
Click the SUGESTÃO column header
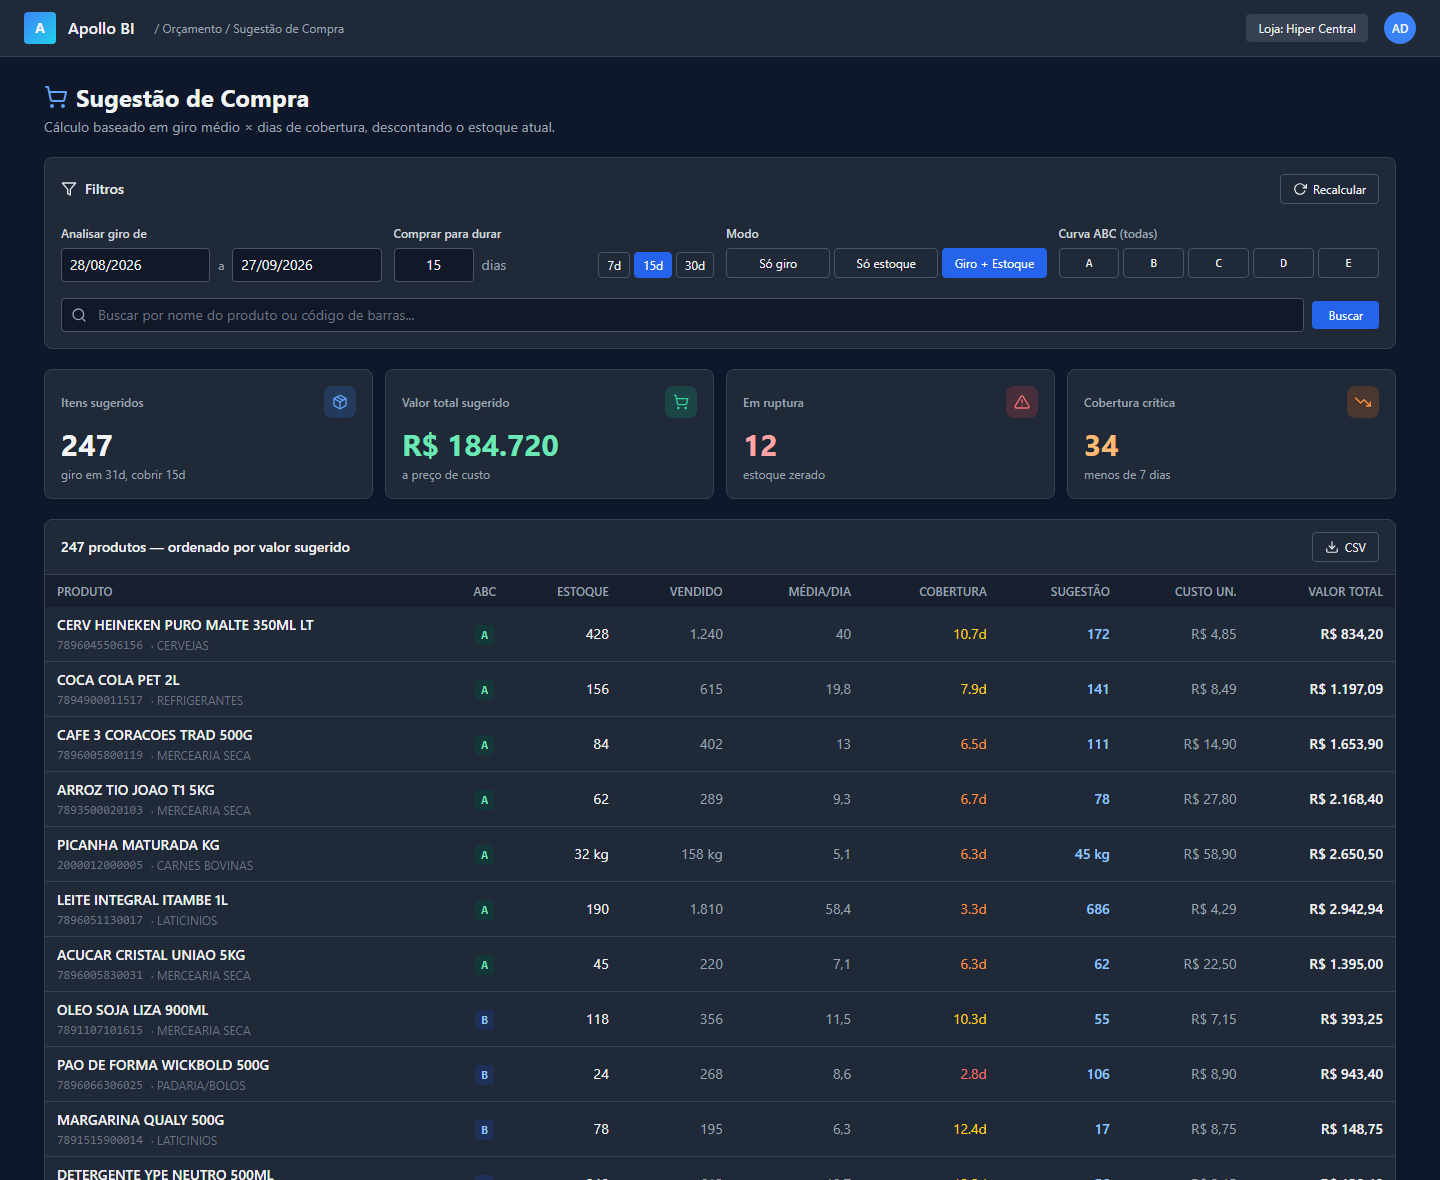1080,591
